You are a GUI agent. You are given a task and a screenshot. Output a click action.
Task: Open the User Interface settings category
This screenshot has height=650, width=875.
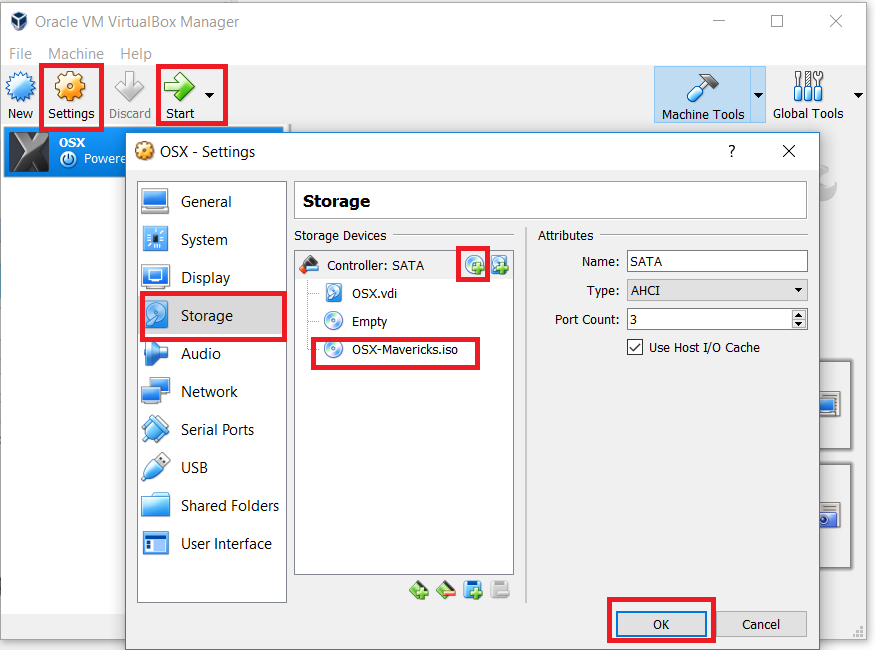212,543
